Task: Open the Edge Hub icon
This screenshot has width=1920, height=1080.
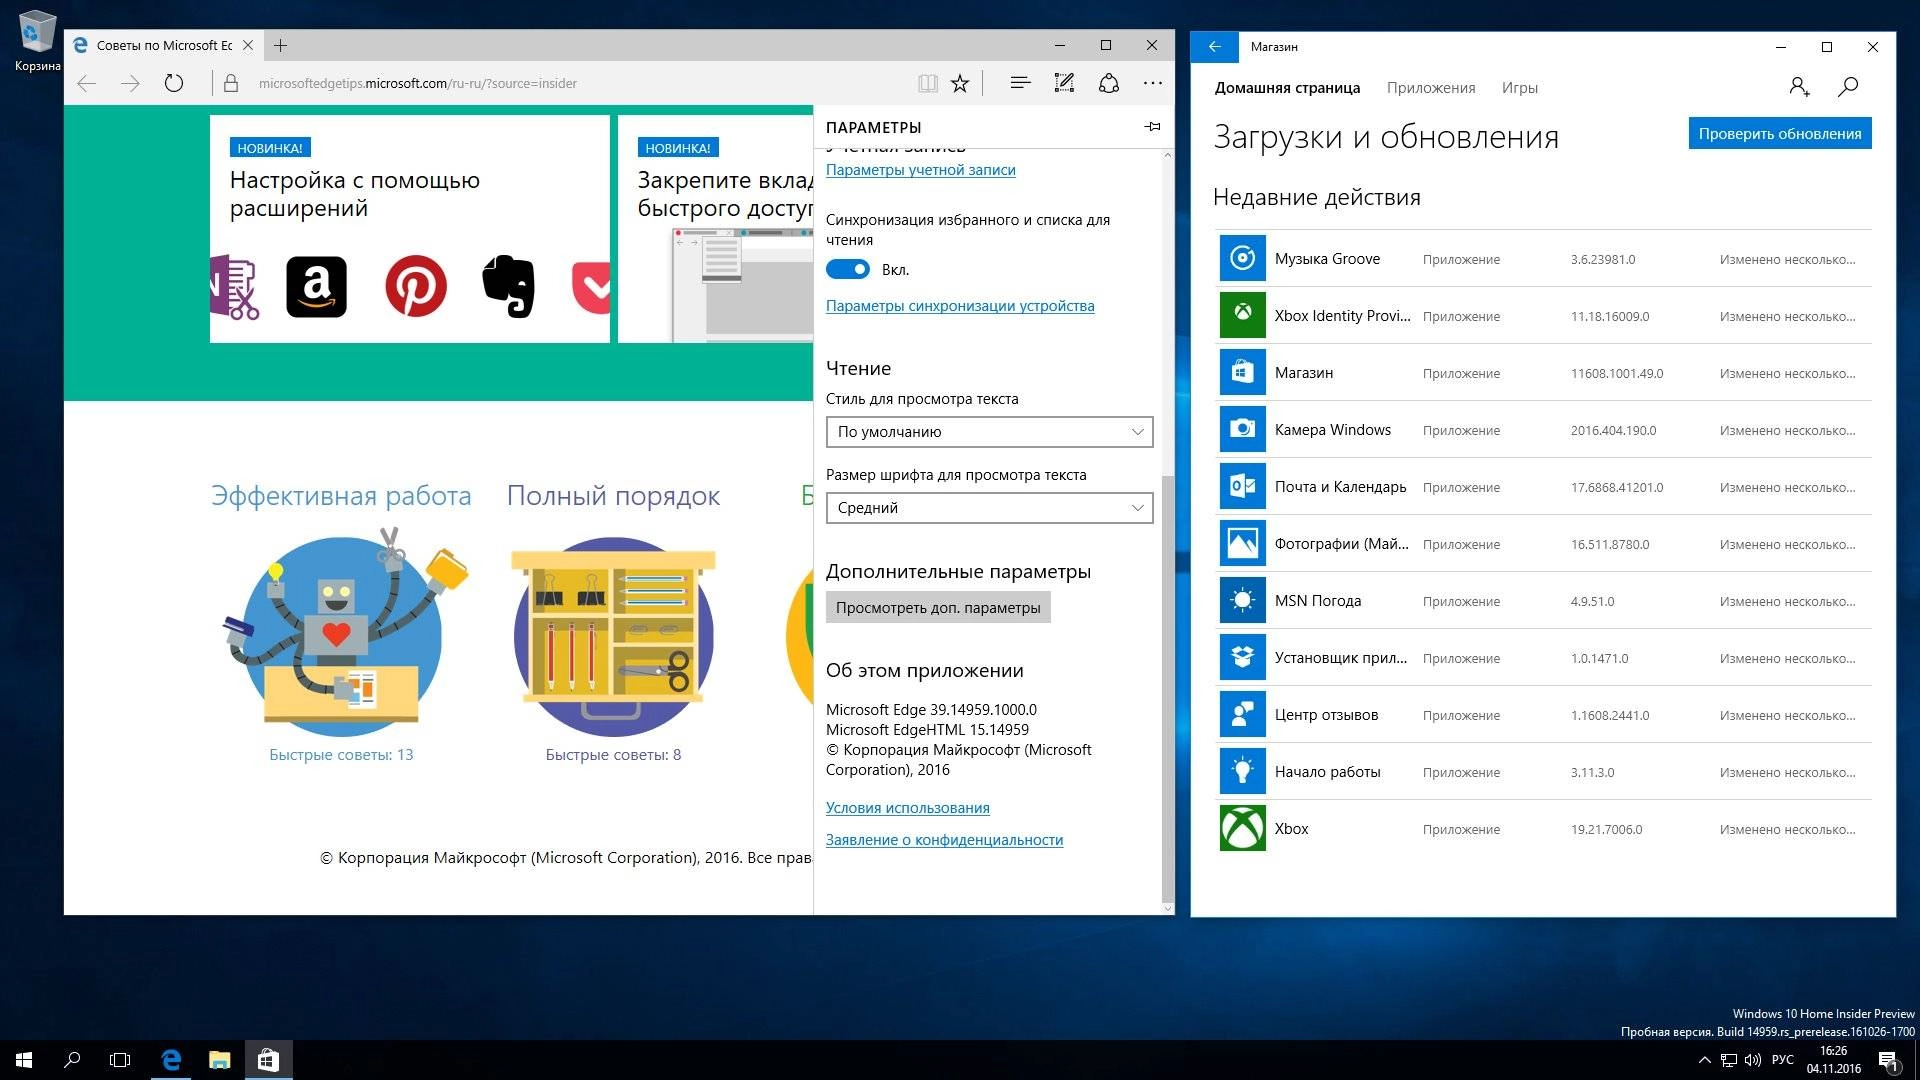Action: click(x=1020, y=84)
